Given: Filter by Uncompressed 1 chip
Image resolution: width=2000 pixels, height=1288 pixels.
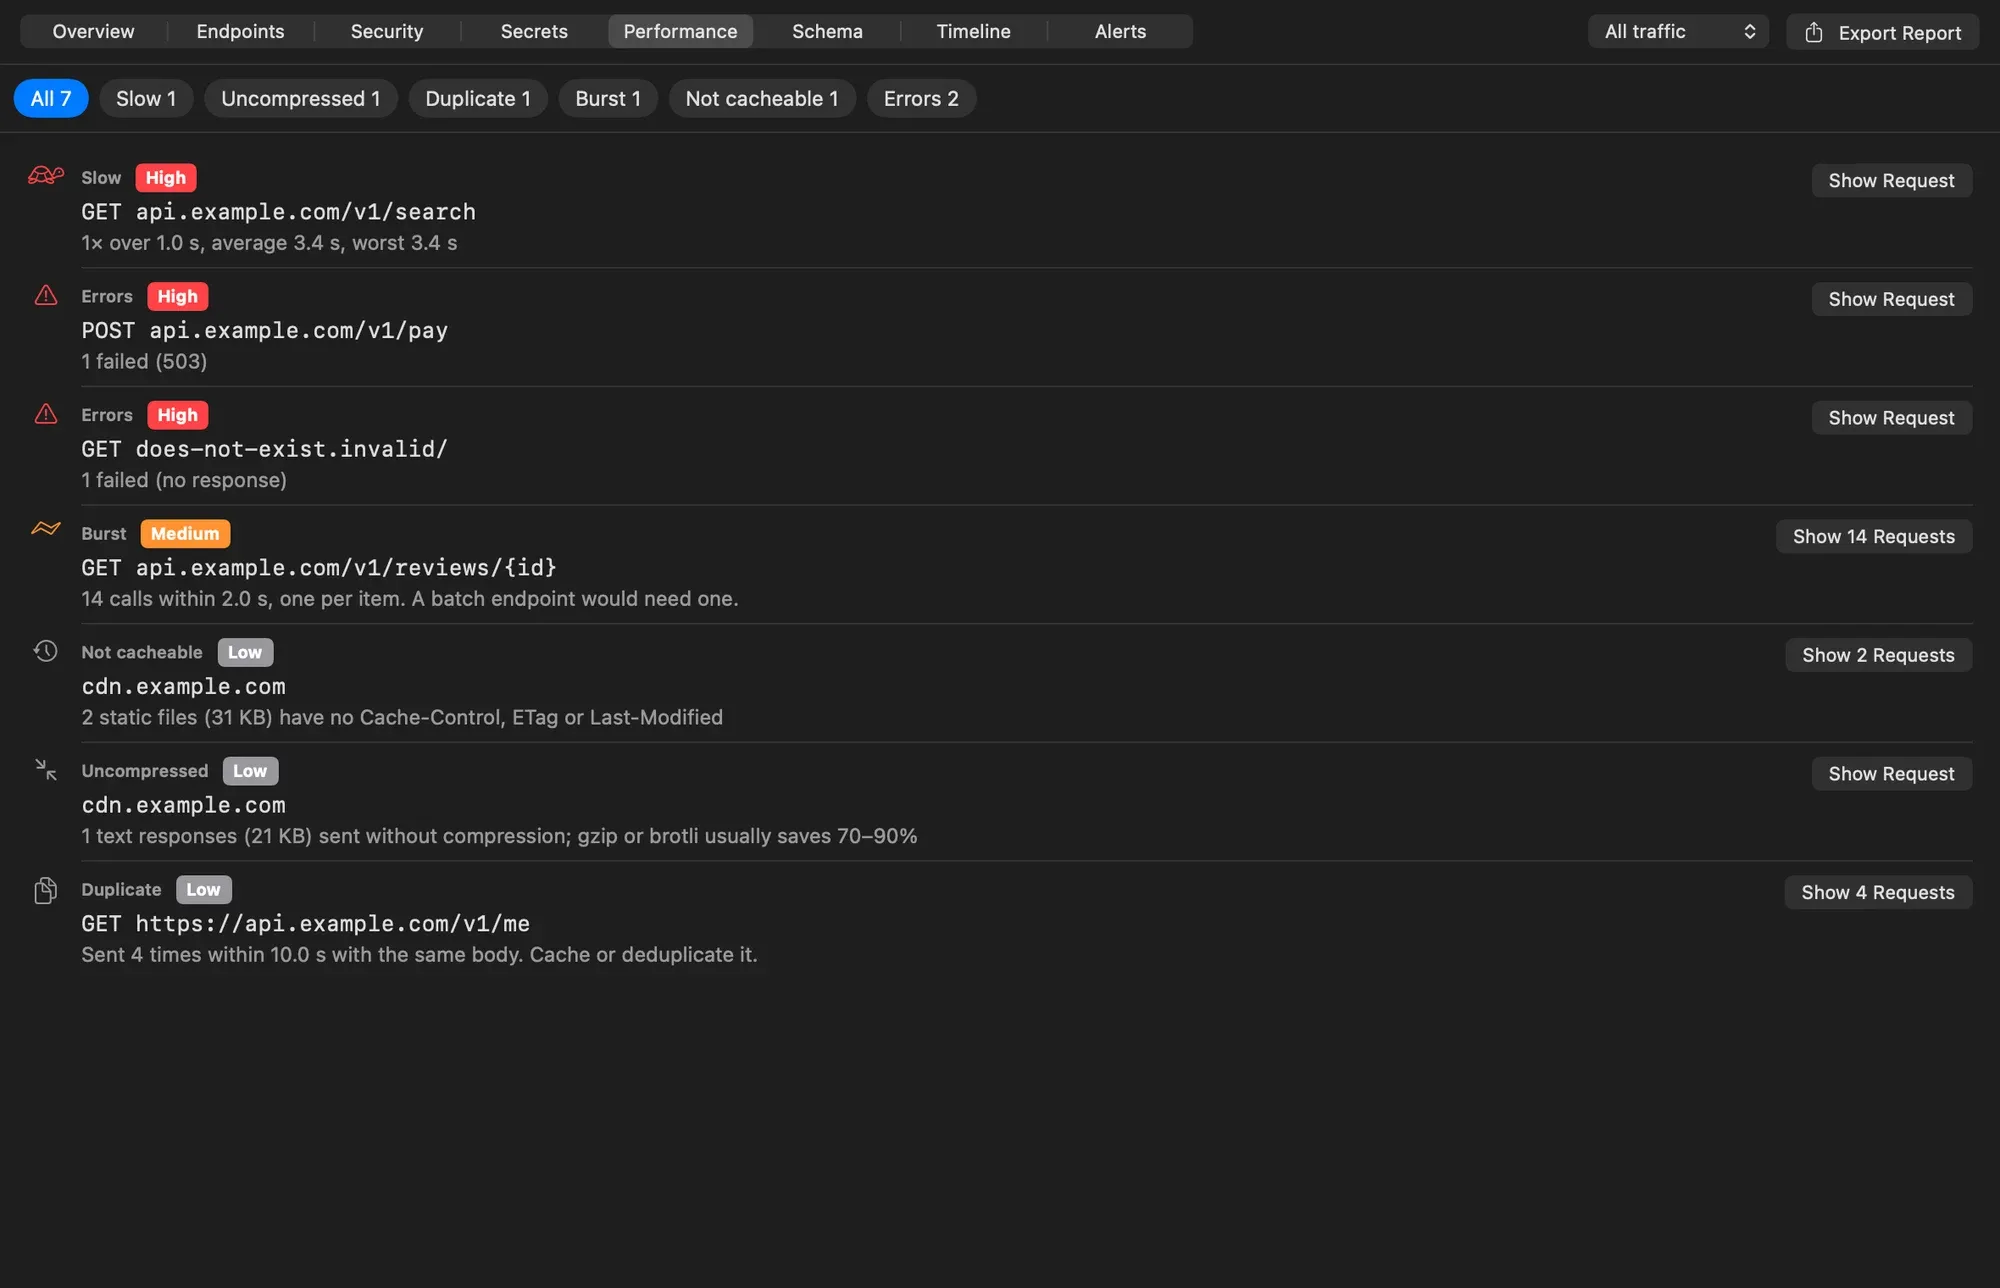Looking at the screenshot, I should (301, 98).
